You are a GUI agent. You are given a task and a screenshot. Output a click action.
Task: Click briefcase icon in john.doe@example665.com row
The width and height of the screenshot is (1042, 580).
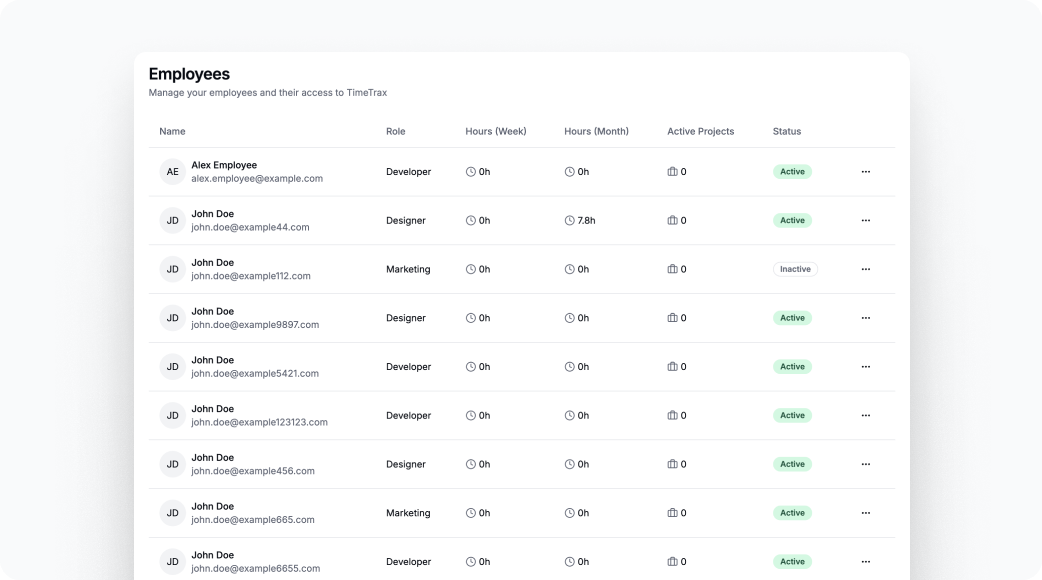click(673, 513)
